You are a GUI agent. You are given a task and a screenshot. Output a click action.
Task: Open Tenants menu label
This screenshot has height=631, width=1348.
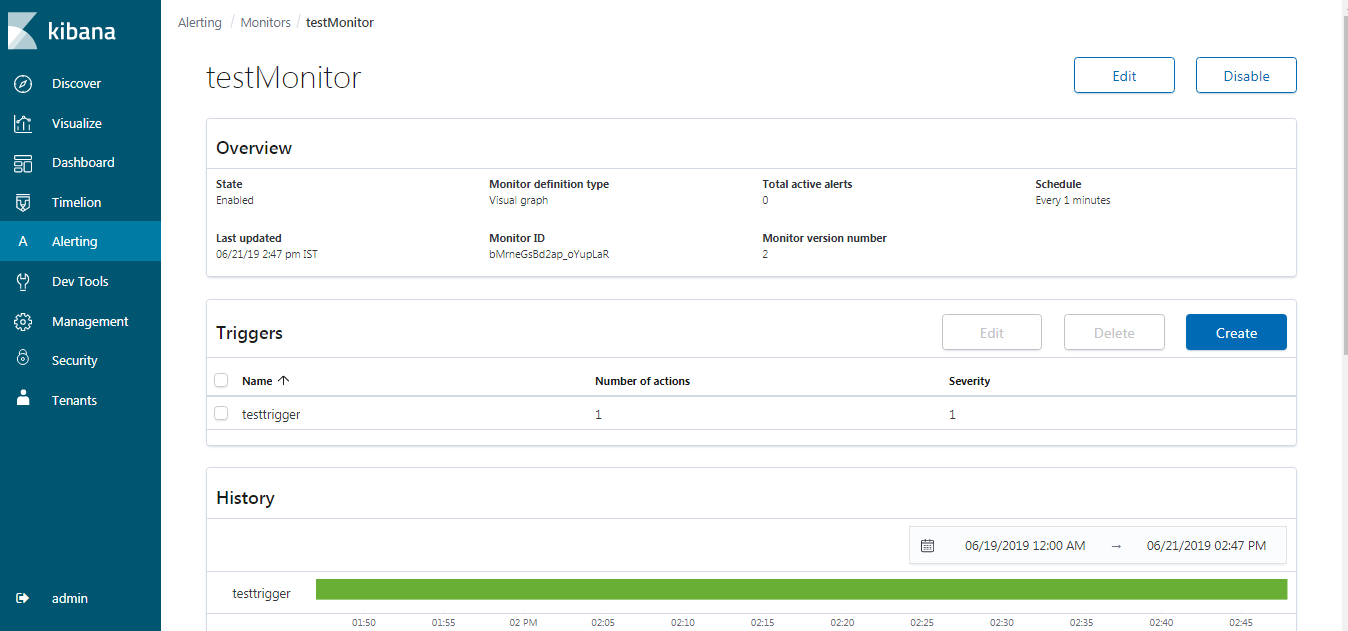coord(74,401)
